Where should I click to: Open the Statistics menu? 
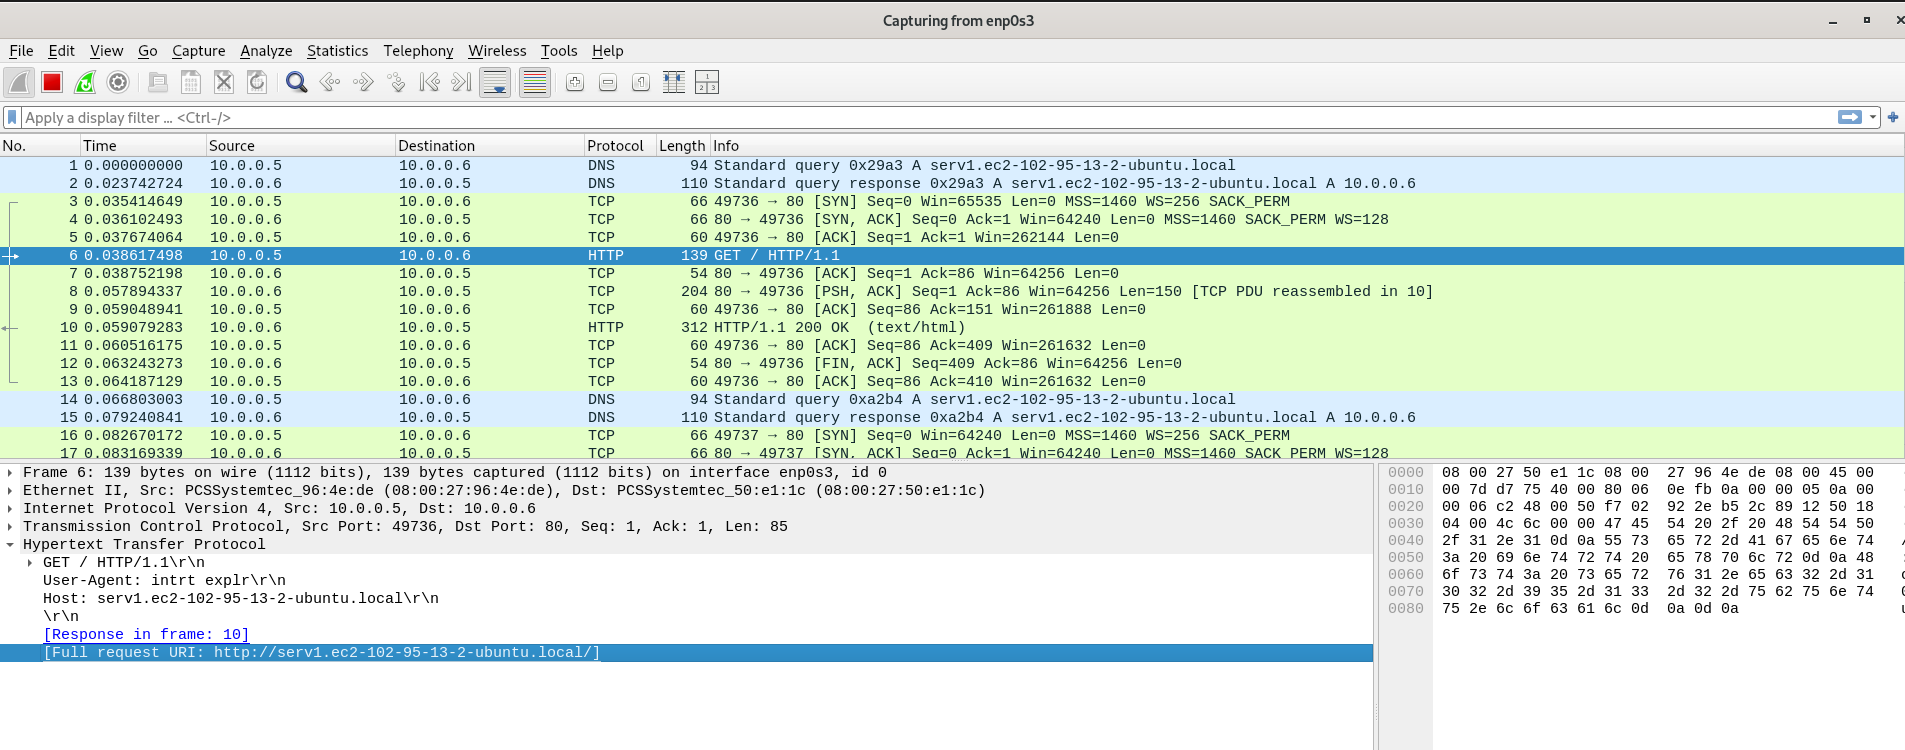pyautogui.click(x=337, y=51)
